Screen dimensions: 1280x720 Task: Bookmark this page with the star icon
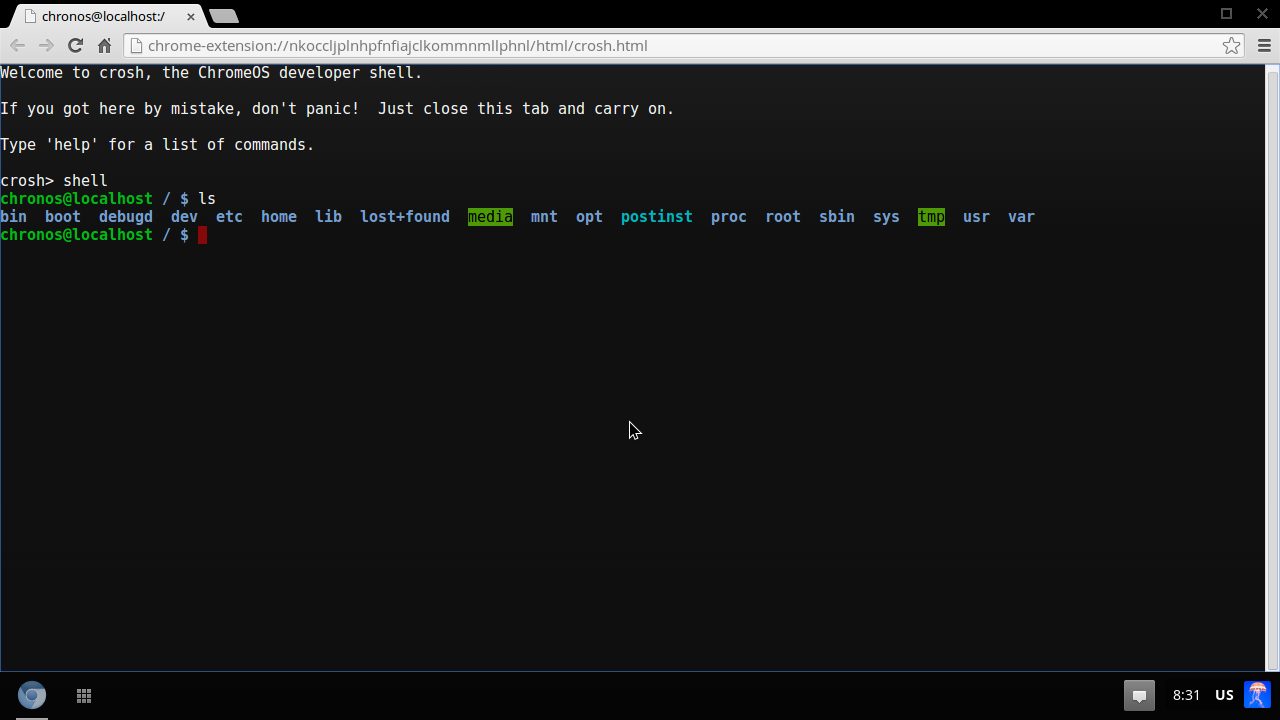coord(1231,46)
